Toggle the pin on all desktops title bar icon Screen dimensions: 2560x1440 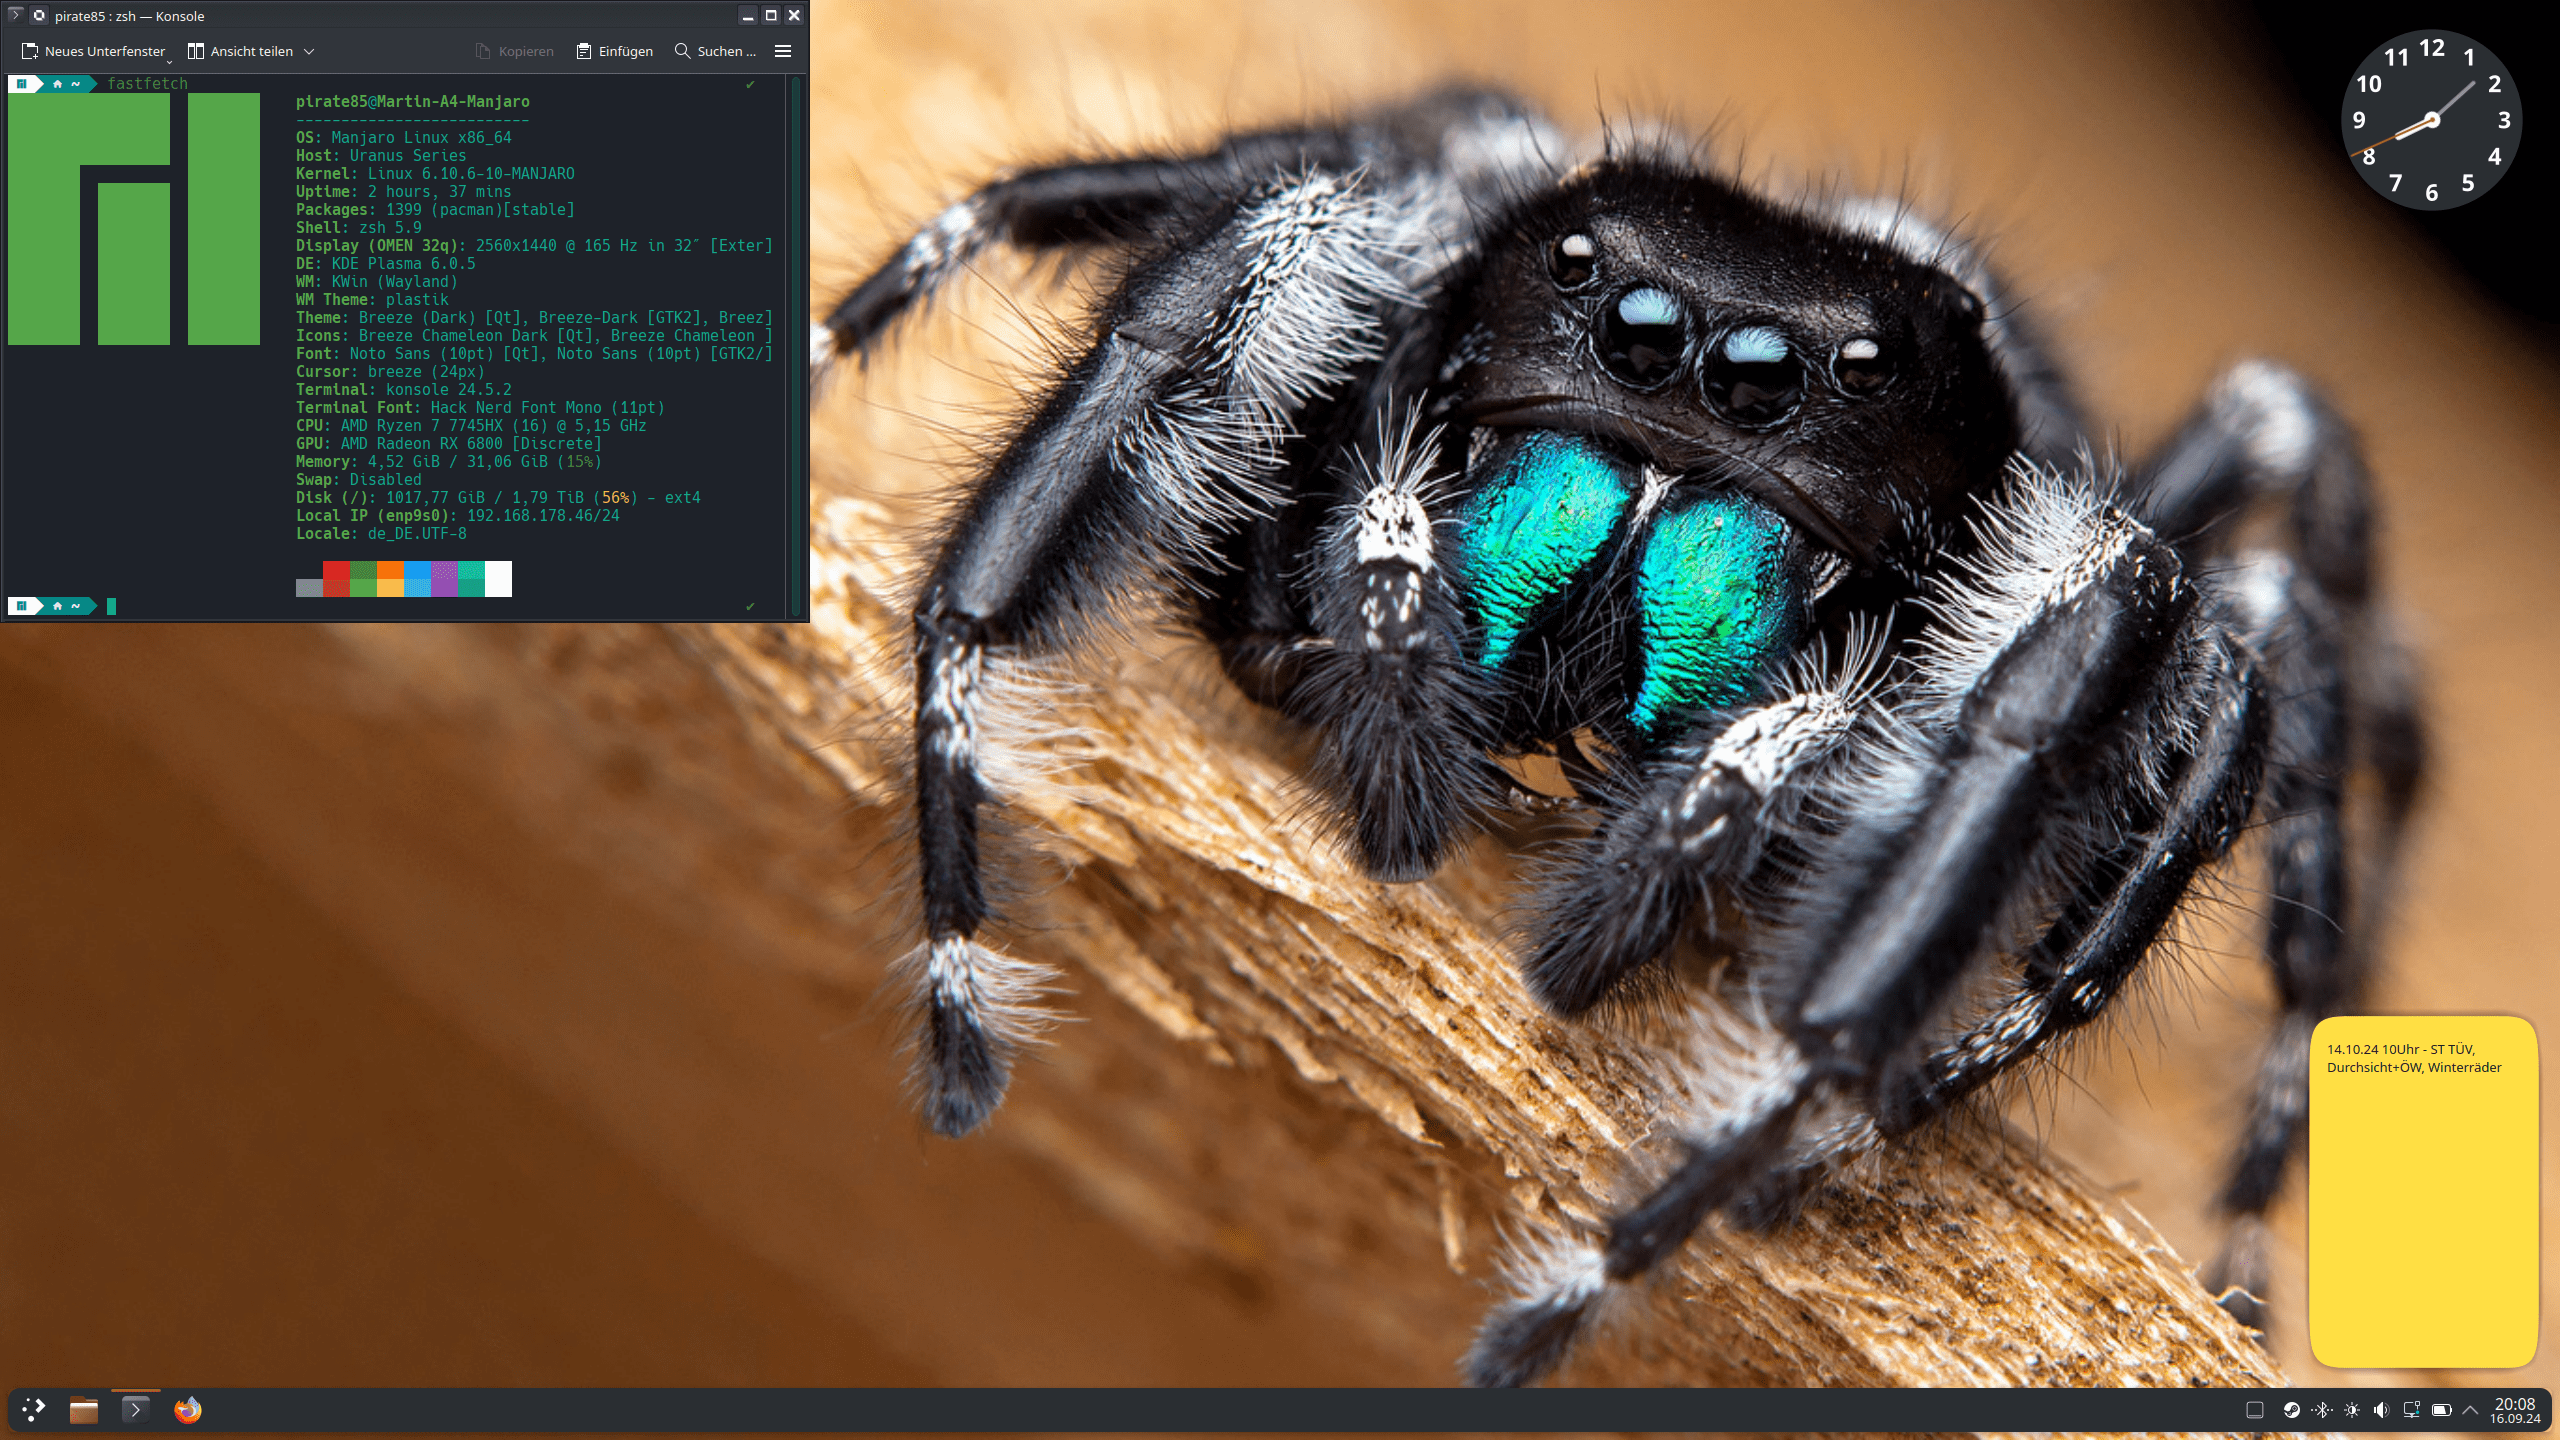39,15
